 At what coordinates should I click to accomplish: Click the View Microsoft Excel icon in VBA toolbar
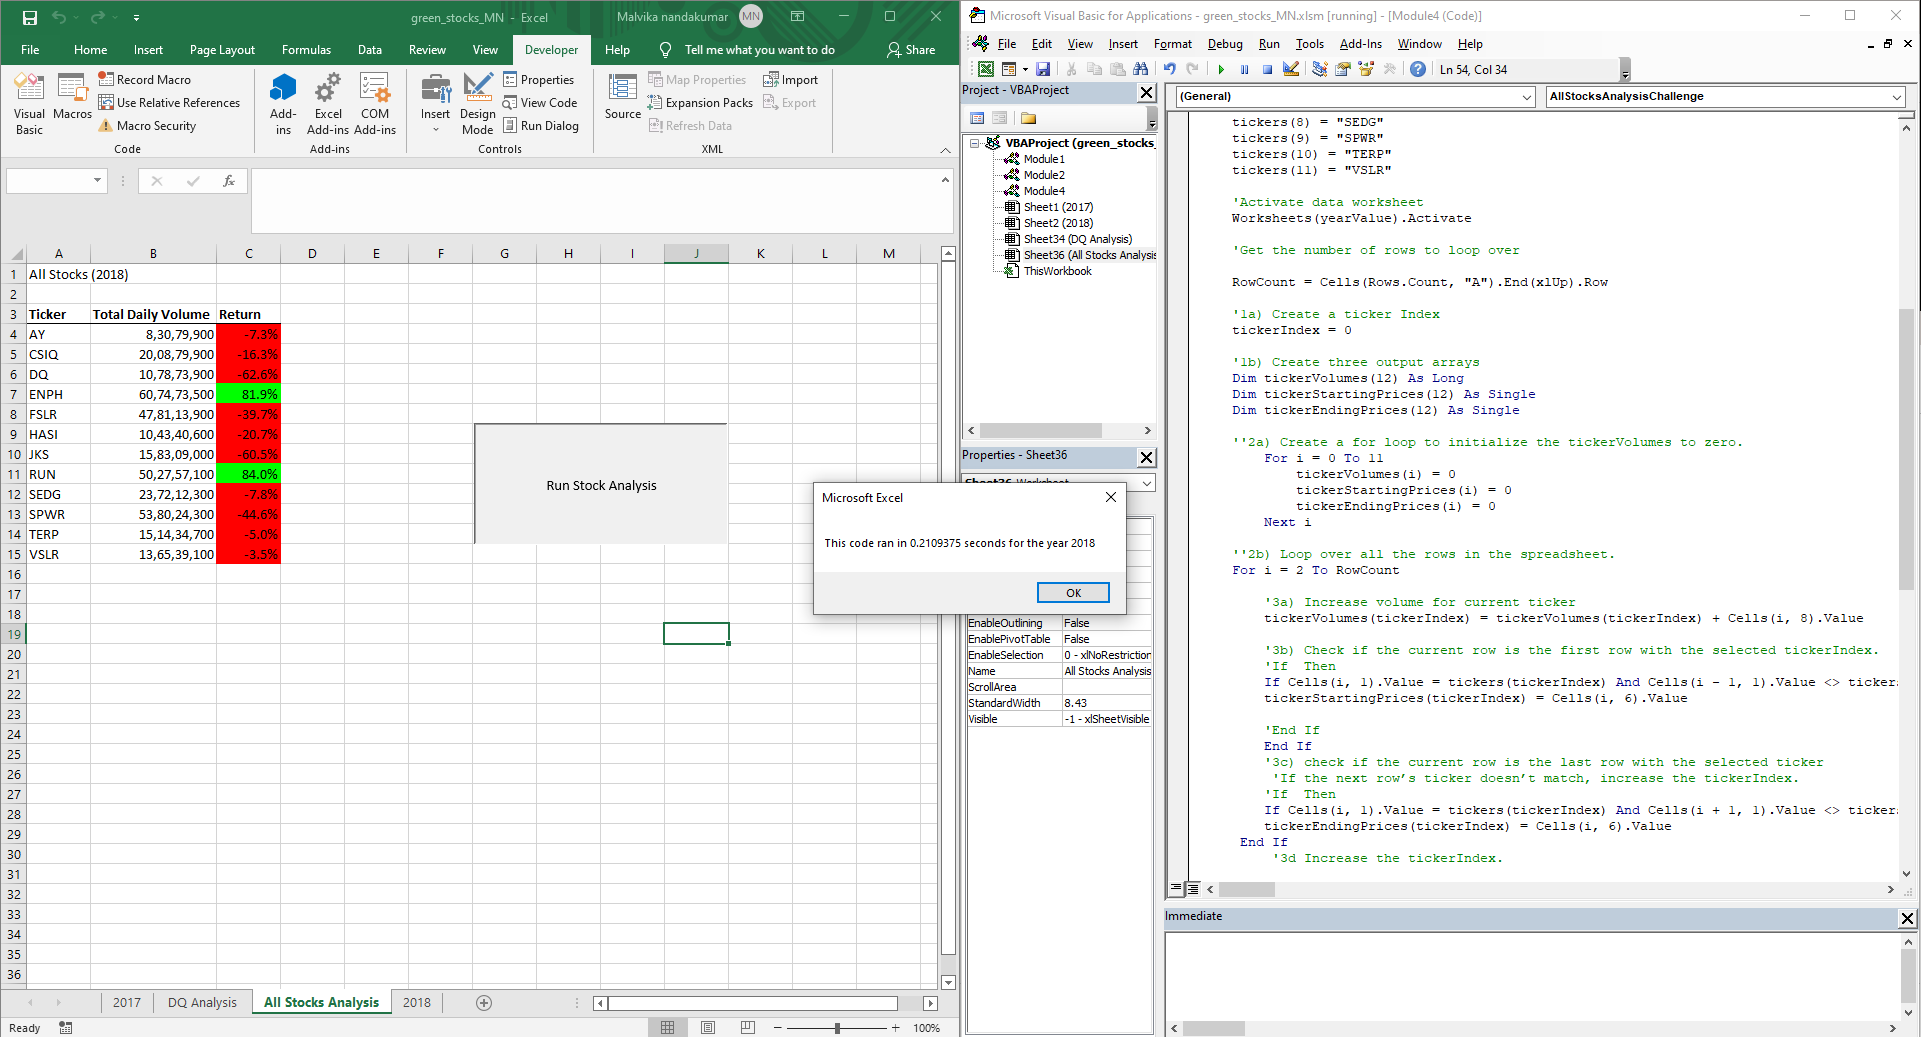pos(986,69)
